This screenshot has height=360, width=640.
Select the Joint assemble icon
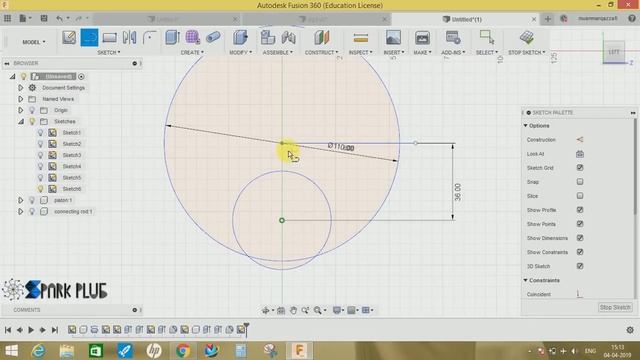(x=288, y=38)
